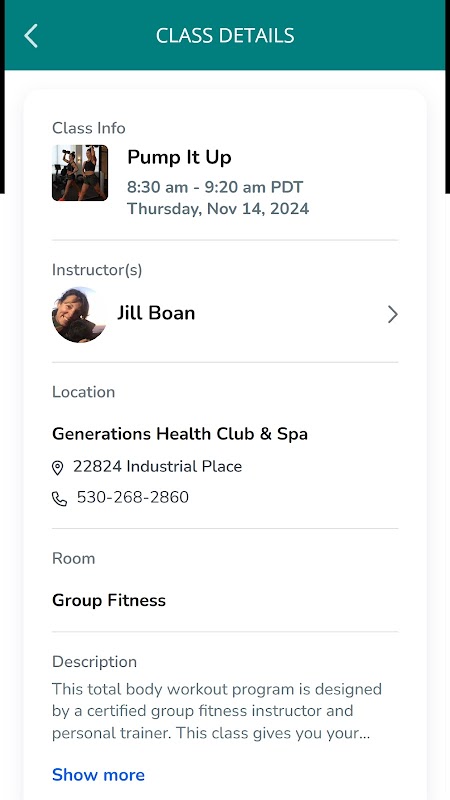The width and height of the screenshot is (450, 800).
Task: Click the CLASS DETAILS header title
Action: tap(225, 36)
